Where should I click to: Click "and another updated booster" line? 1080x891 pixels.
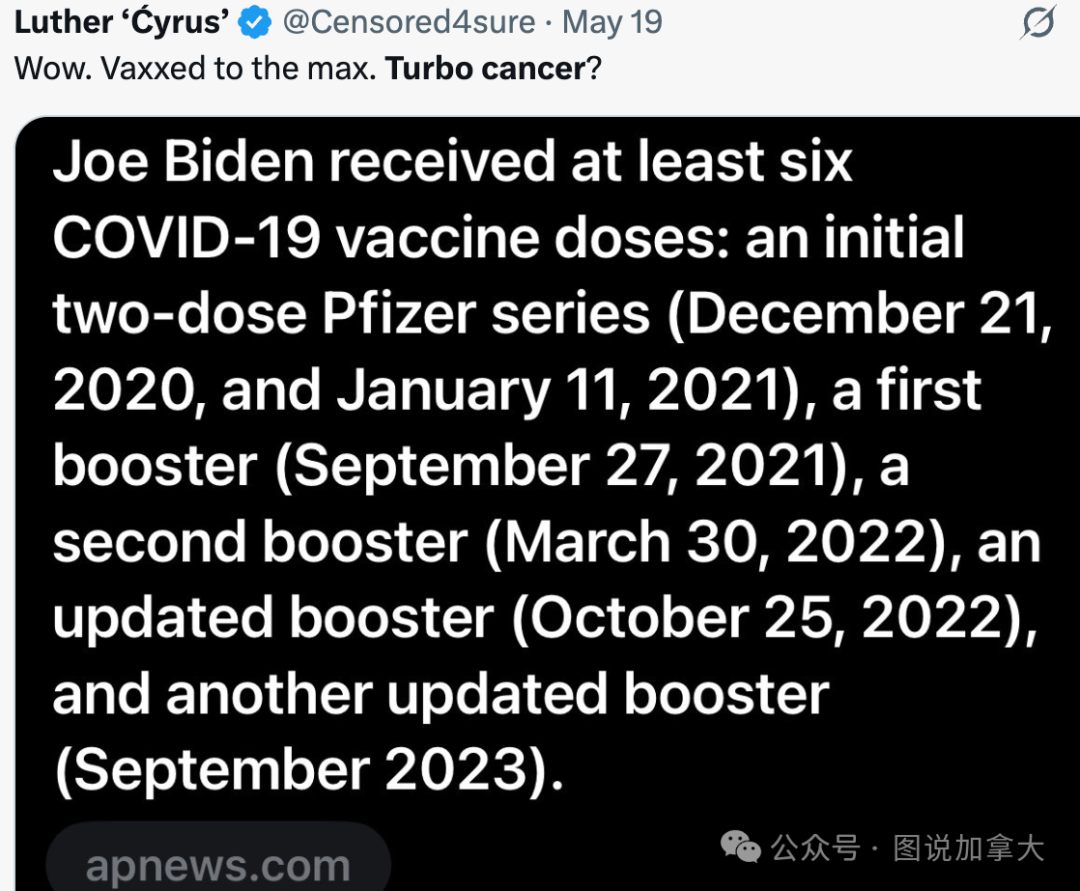(440, 694)
